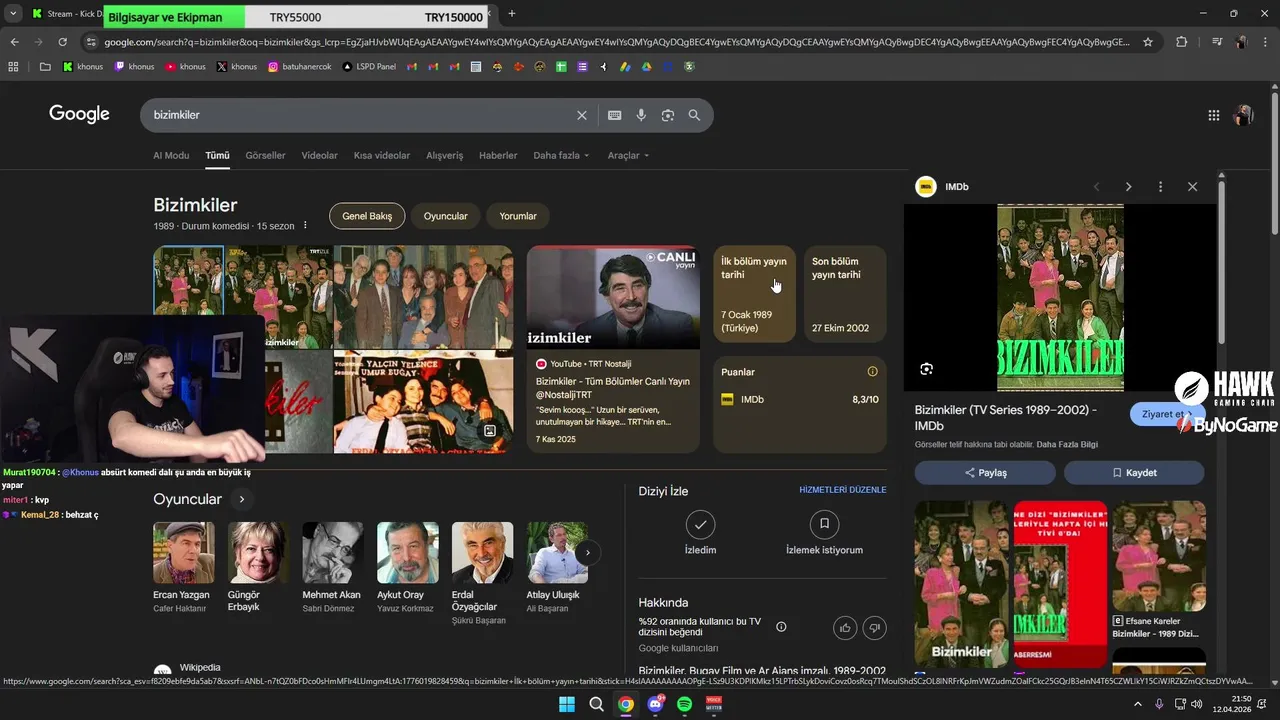Go back with the browser back arrow
Screen dimensions: 1280x720
click(14, 42)
